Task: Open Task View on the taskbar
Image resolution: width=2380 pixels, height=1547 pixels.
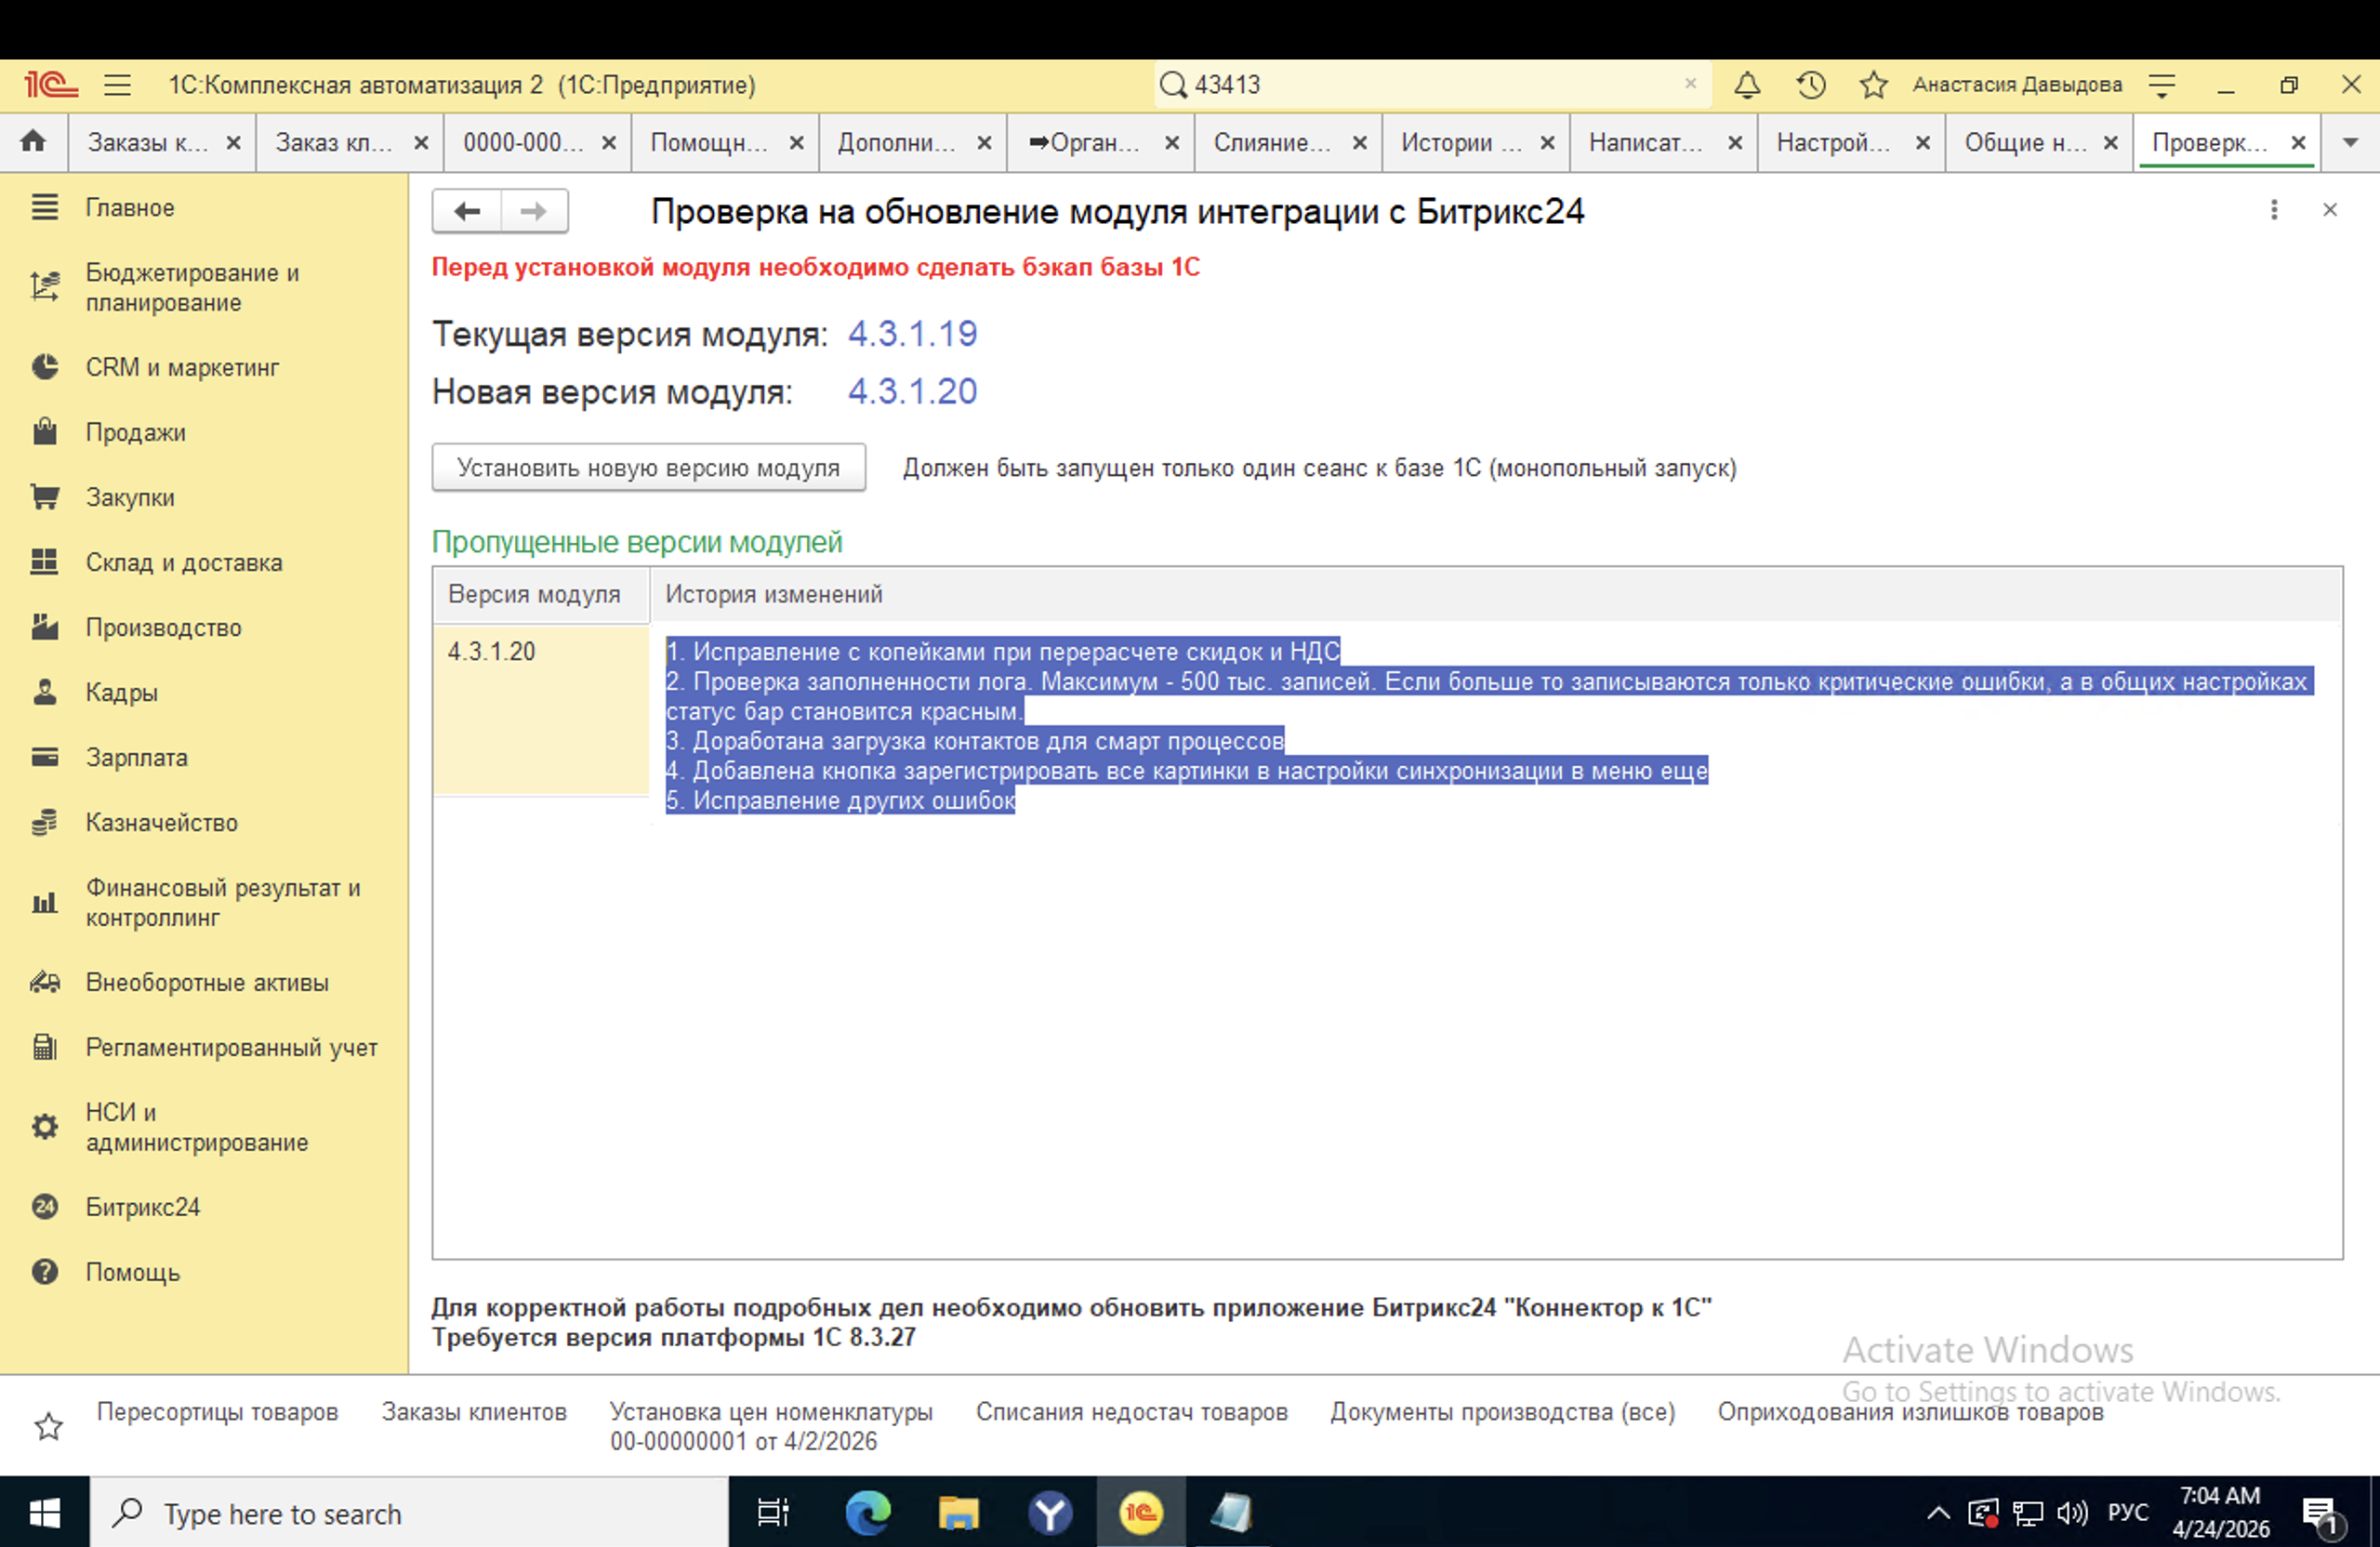Action: click(773, 1513)
